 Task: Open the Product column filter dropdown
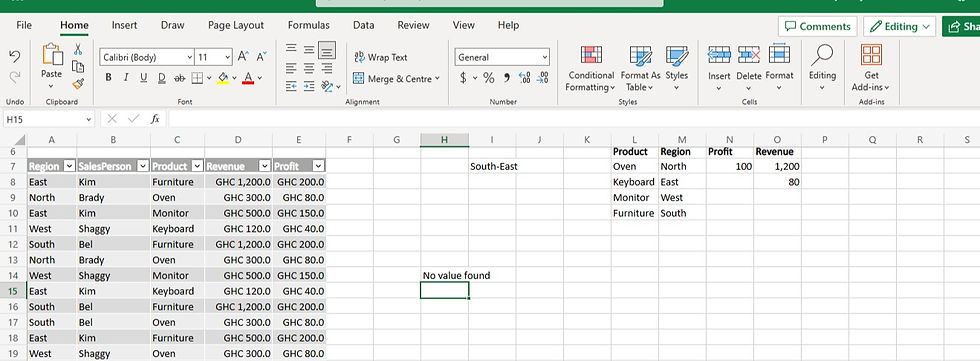coord(198,166)
